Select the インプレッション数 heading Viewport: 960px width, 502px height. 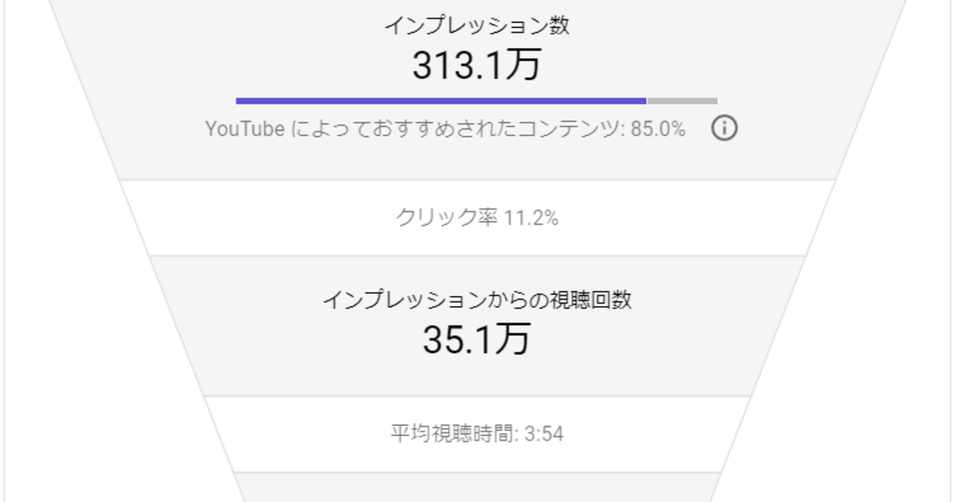(477, 27)
